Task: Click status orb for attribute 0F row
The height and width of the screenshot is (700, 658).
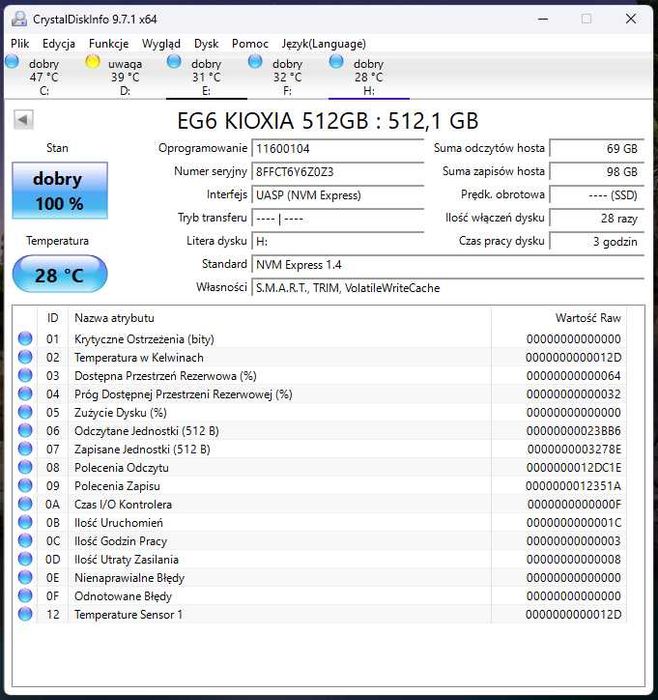Action: point(25,596)
